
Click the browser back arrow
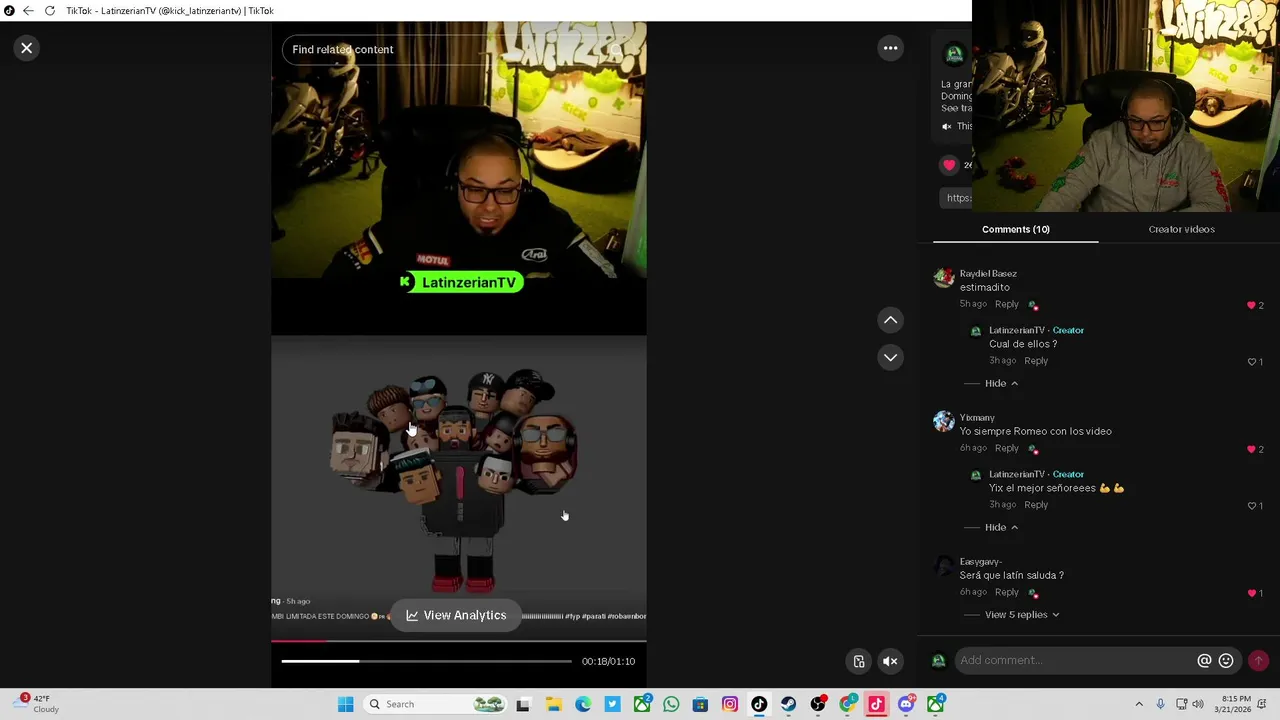click(28, 11)
